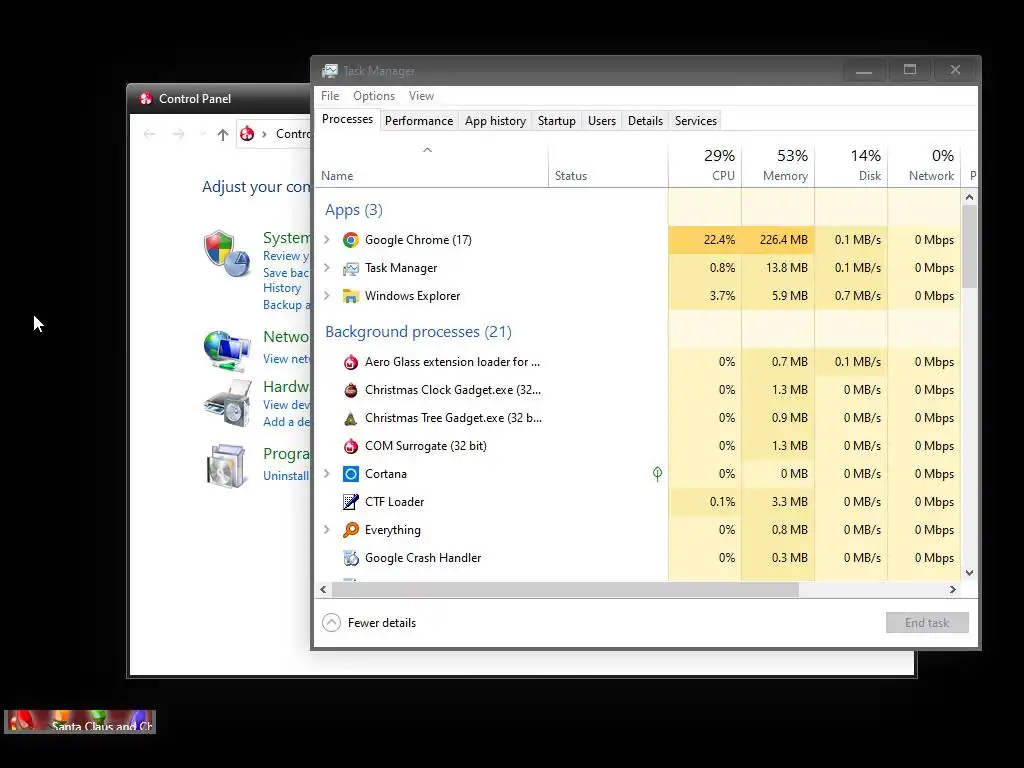Click the Cortana process icon
Viewport: 1024px width, 768px height.
coord(351,474)
